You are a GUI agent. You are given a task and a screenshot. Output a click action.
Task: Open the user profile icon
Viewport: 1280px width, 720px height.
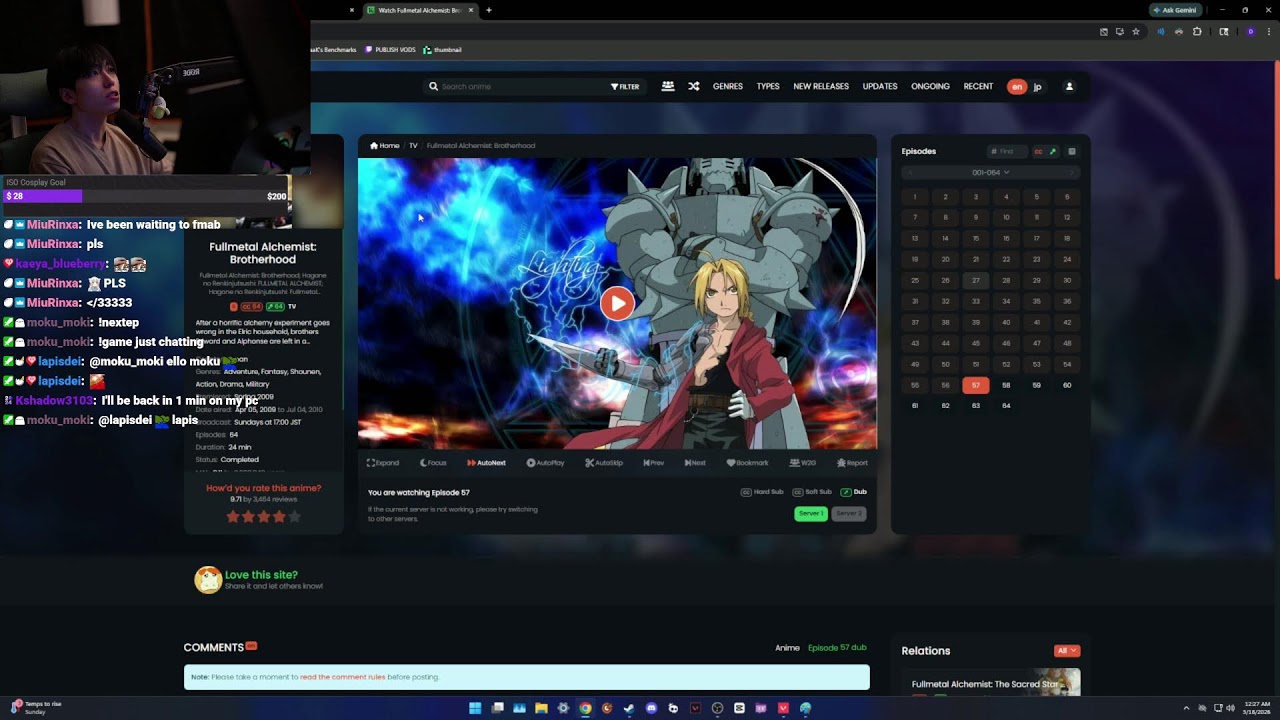coord(1069,87)
